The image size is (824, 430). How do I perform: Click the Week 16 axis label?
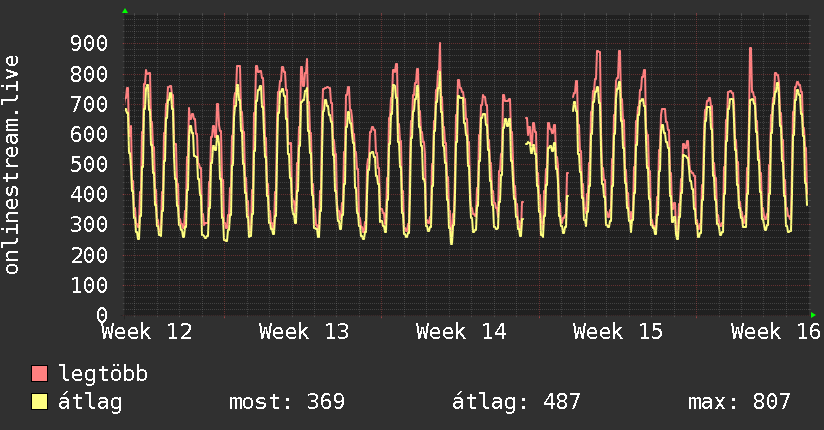[x=776, y=332]
